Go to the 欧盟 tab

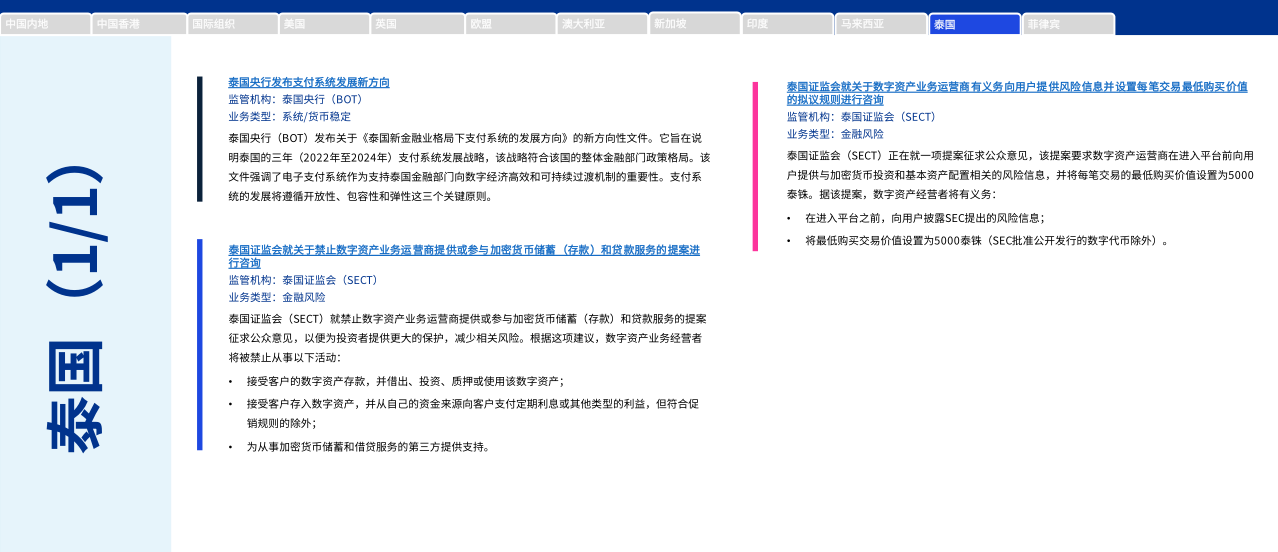pyautogui.click(x=510, y=24)
